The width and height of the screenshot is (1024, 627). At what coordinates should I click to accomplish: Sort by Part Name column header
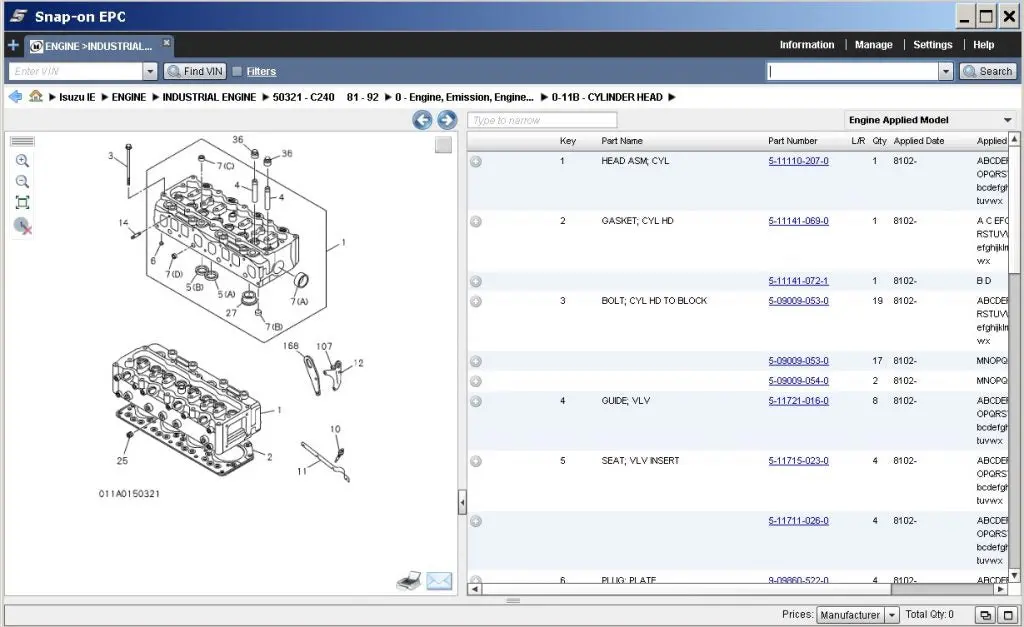(x=622, y=140)
